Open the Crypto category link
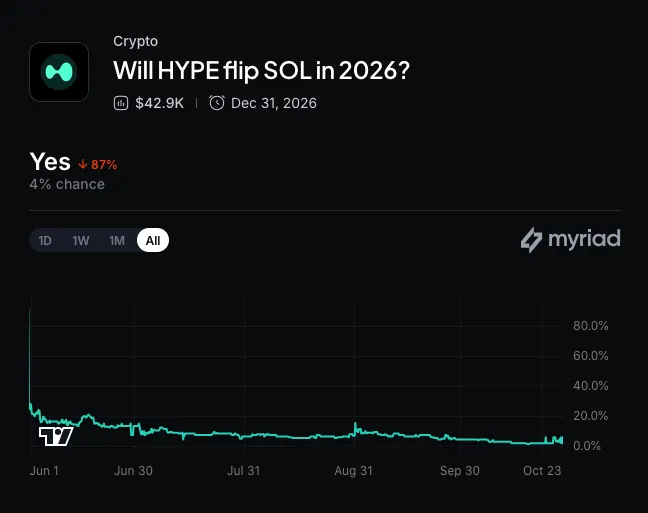648x513 pixels. 136,41
